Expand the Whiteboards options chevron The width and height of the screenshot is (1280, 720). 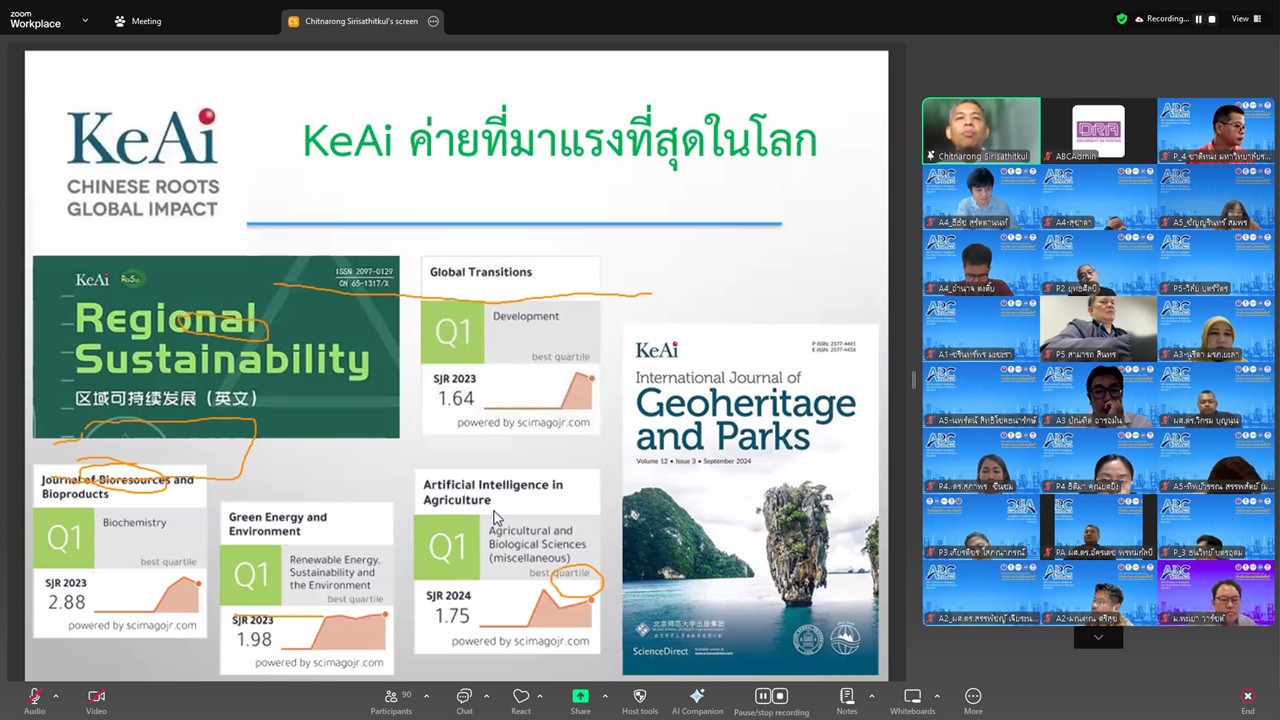click(x=937, y=696)
